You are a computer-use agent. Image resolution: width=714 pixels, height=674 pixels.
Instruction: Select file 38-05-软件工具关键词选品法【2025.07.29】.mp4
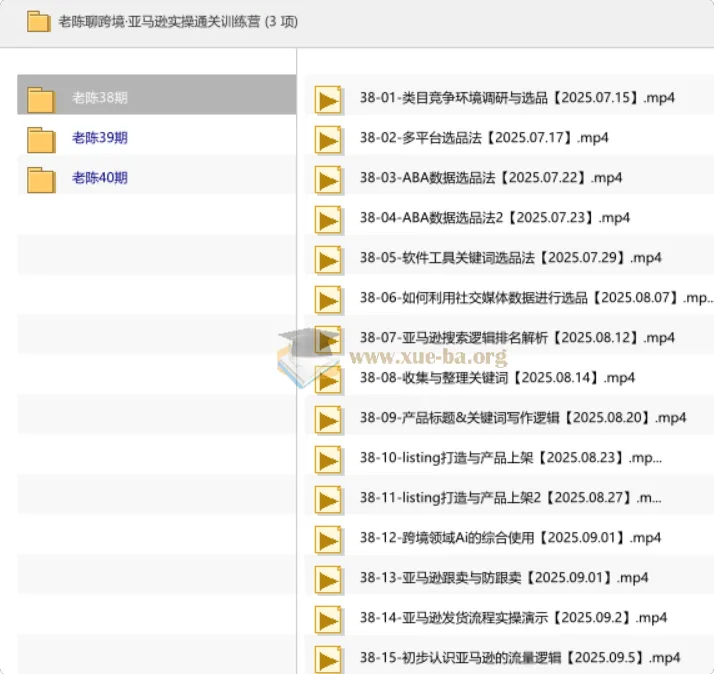[510, 258]
